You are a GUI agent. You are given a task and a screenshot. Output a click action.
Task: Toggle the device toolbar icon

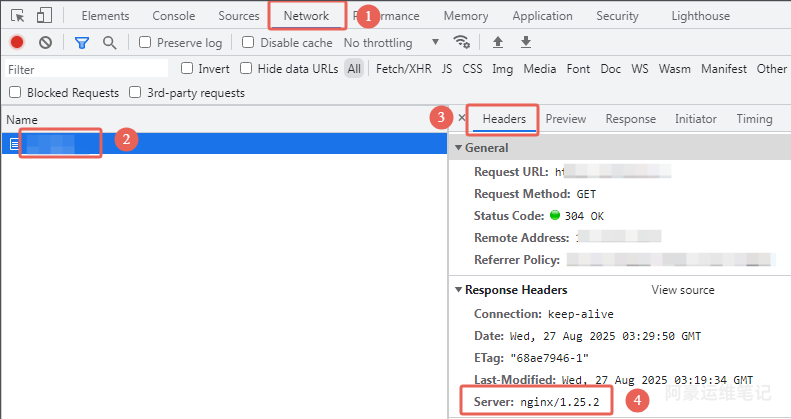[x=45, y=16]
